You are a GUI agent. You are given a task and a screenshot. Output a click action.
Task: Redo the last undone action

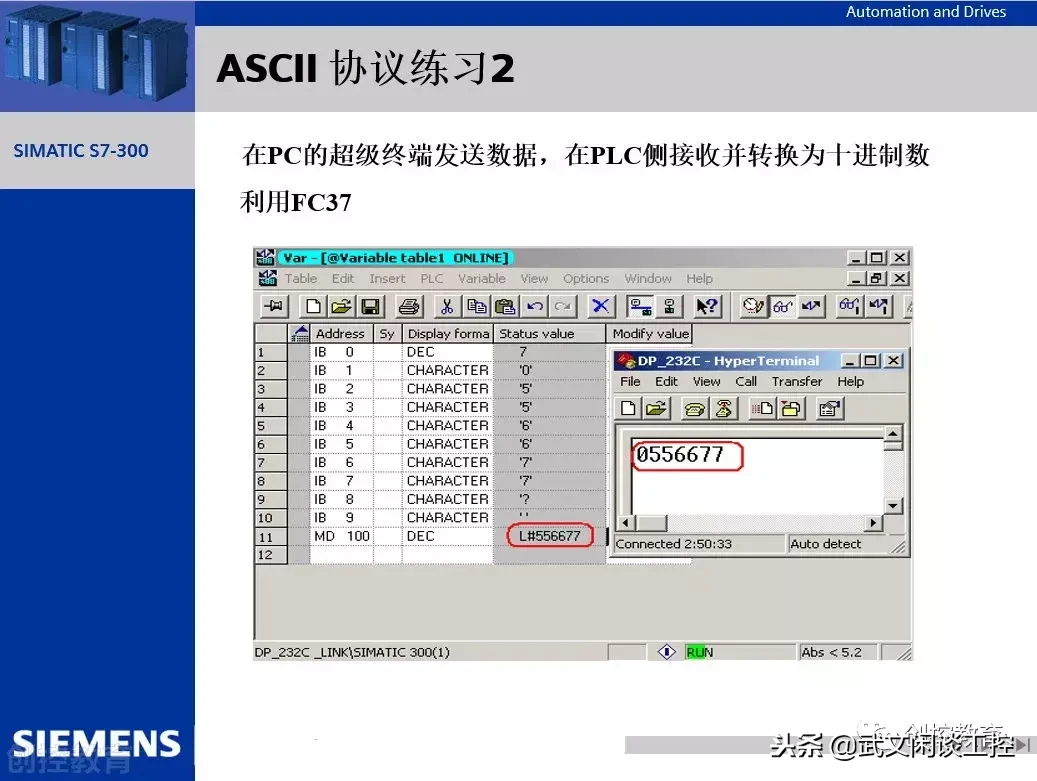563,306
